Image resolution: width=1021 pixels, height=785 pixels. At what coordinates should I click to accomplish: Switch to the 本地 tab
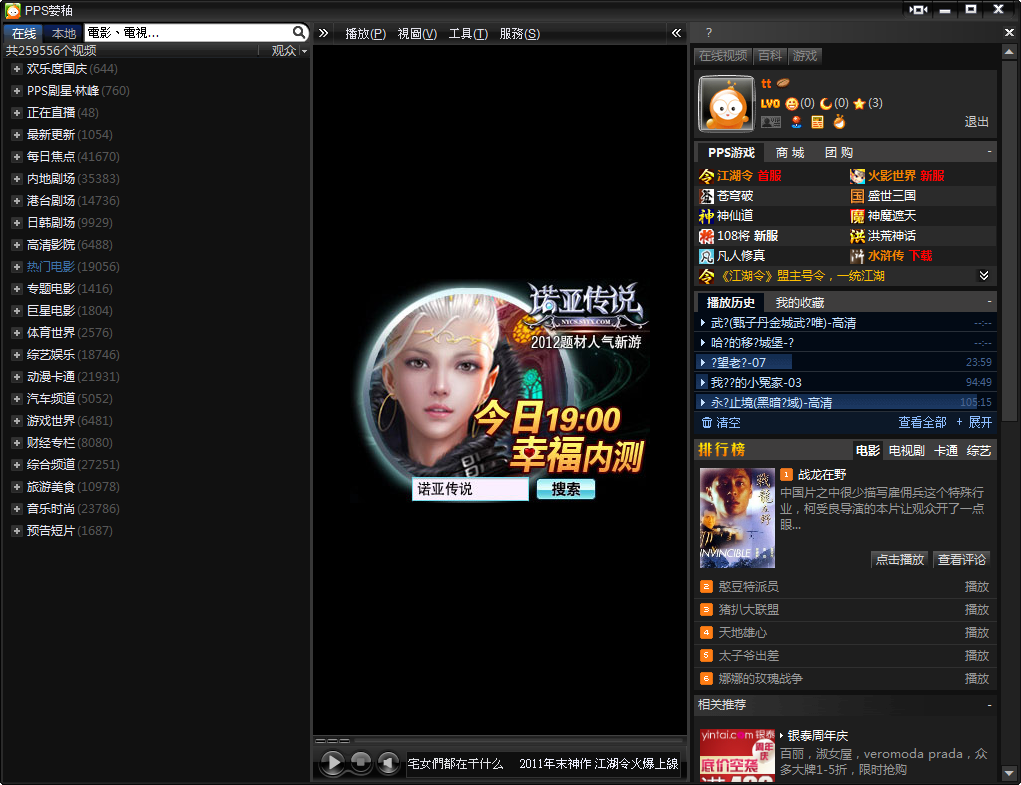[x=63, y=33]
